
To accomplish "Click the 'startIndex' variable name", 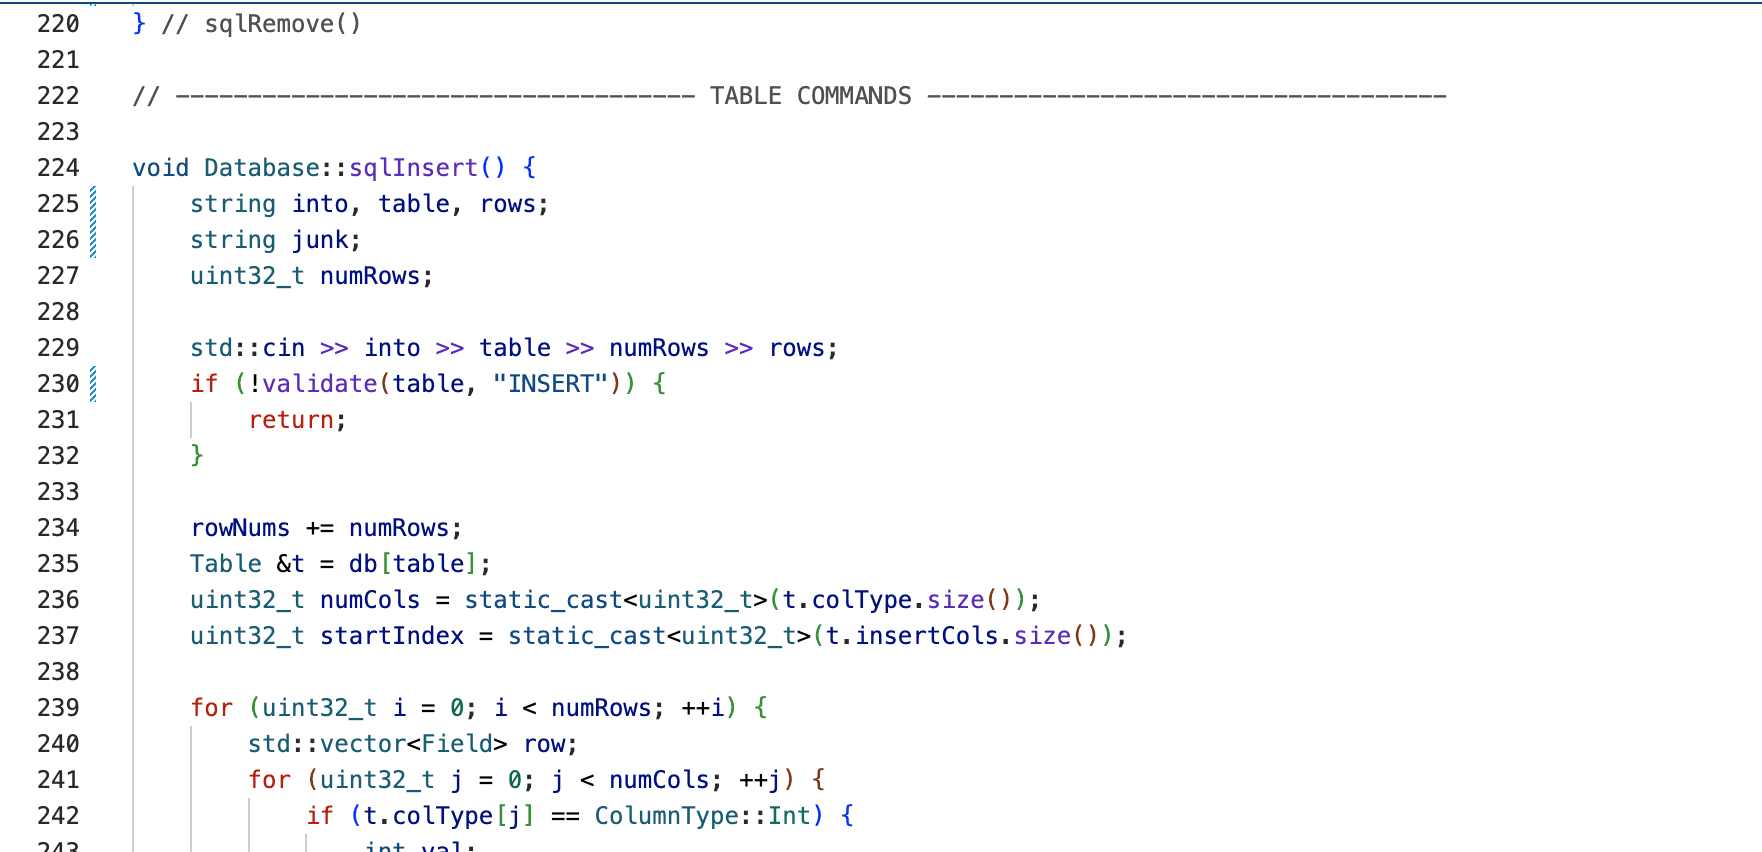I will coord(392,636).
